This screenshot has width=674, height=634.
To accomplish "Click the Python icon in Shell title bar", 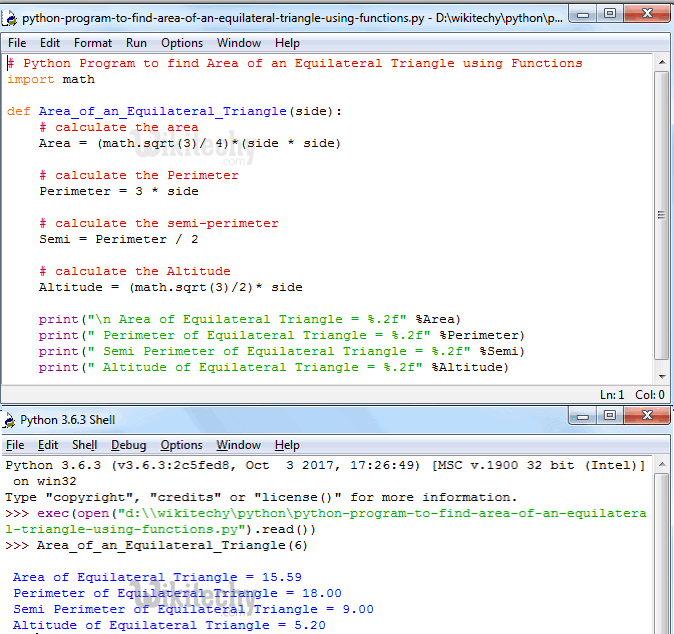I will [9, 420].
